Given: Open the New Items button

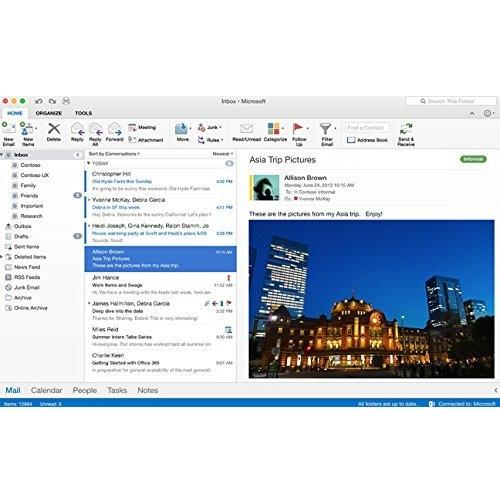Looking at the screenshot, I should [x=28, y=134].
